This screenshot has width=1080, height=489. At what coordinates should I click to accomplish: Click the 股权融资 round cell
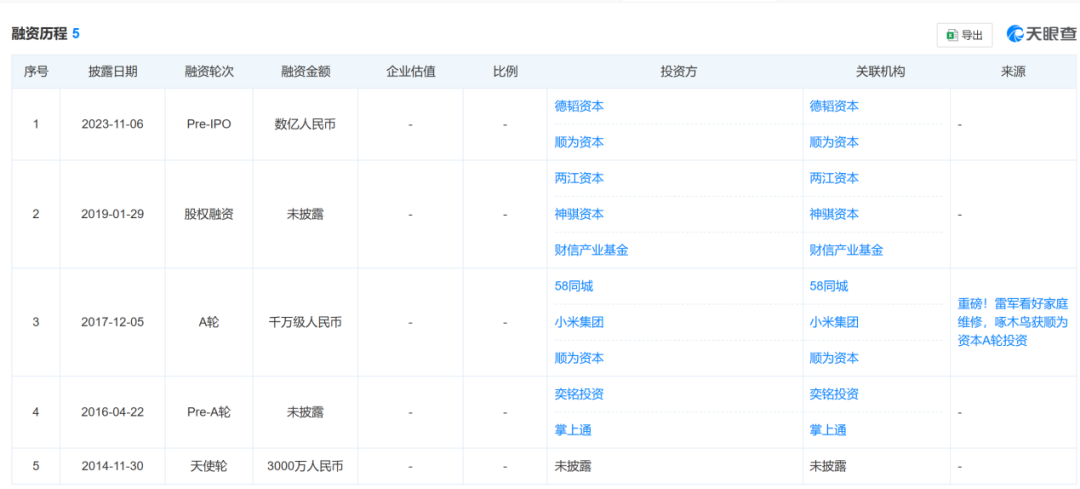pos(209,214)
